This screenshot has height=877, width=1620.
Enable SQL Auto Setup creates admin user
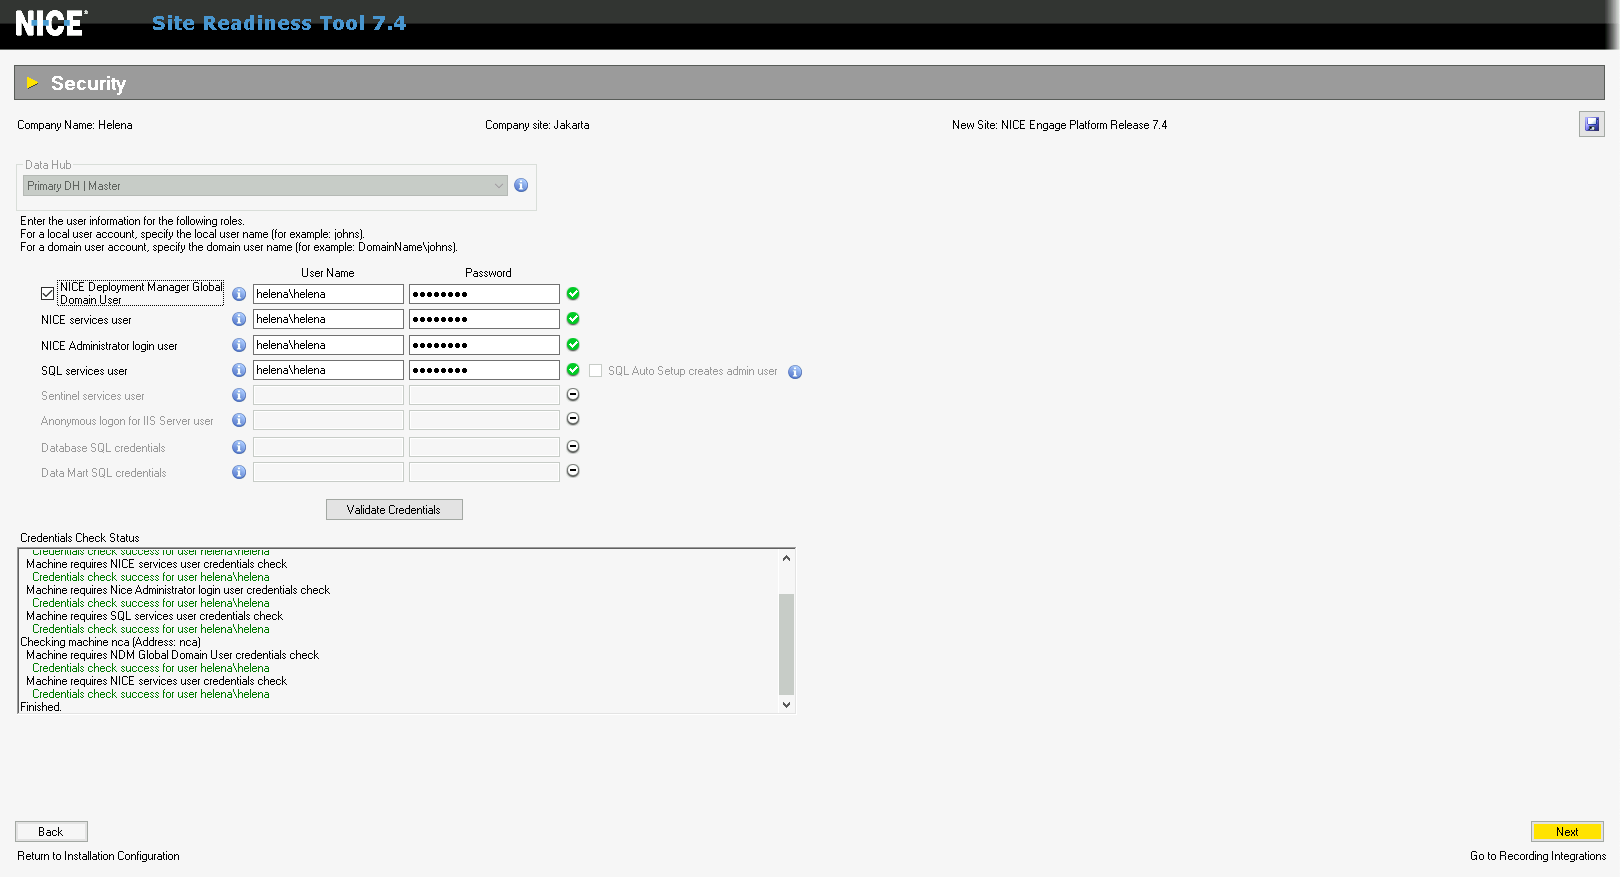pos(596,371)
